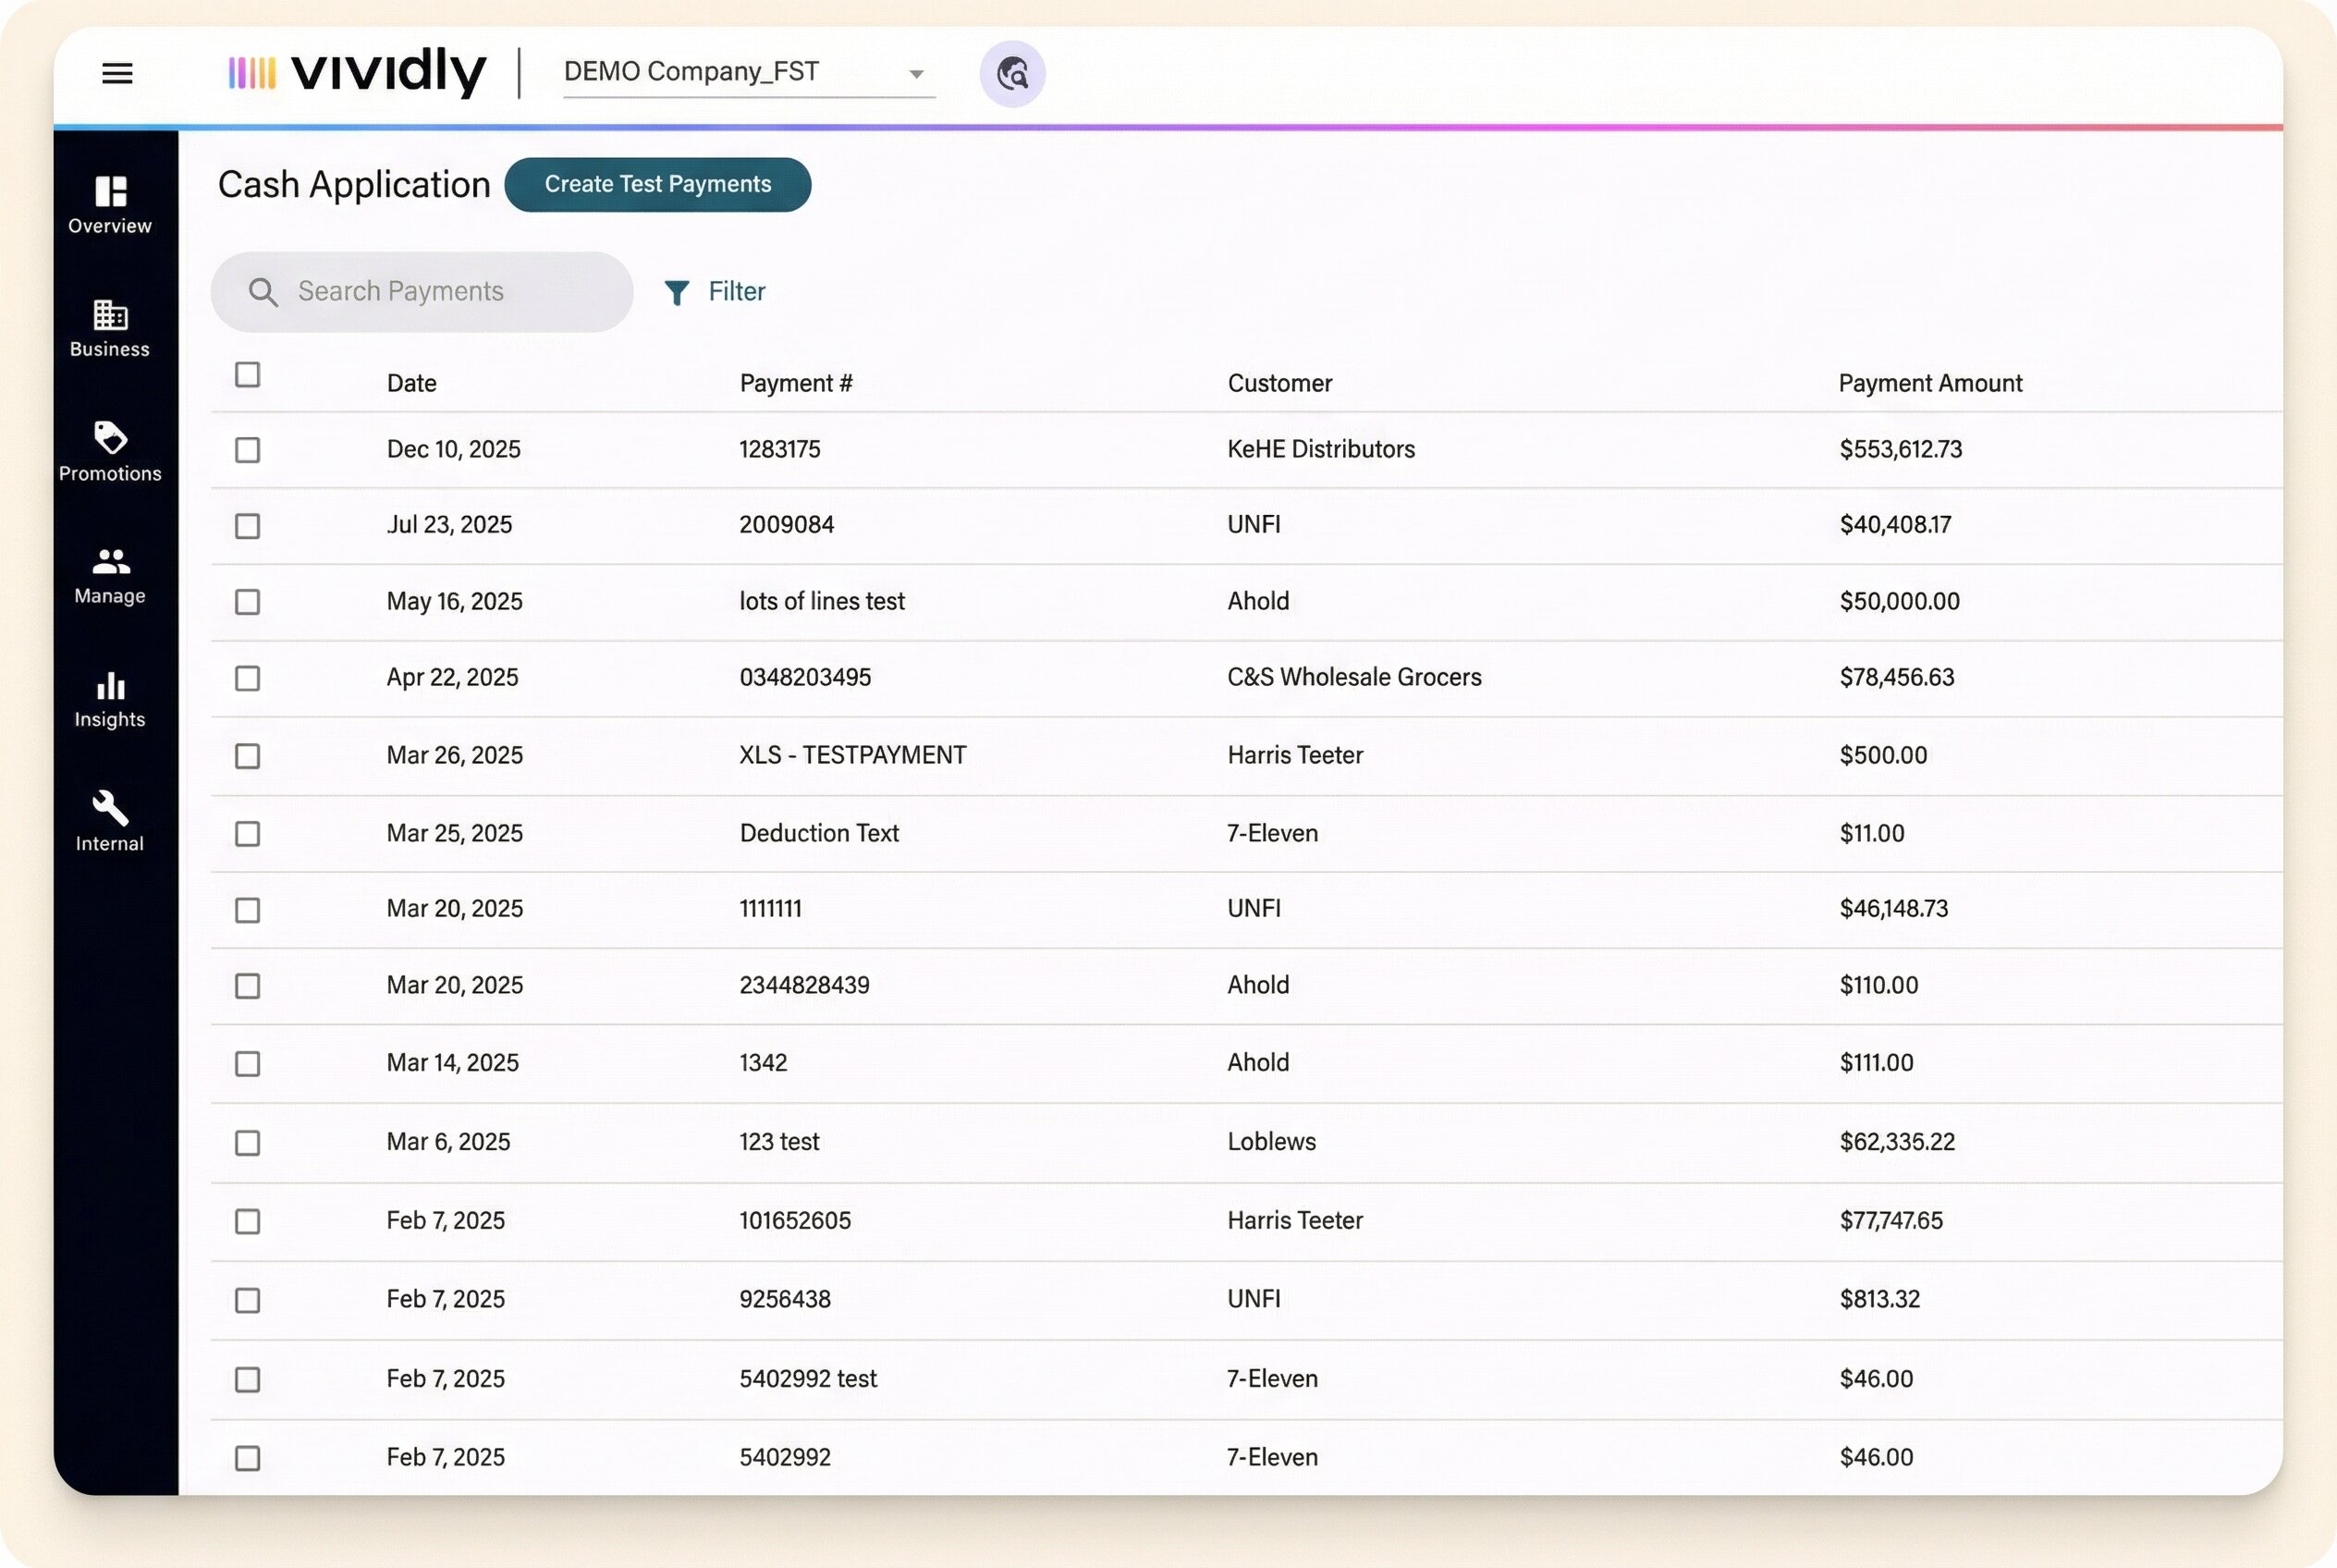Screen dimensions: 2337x1568
Task: Click the globe search icon in header
Action: pyautogui.click(x=1012, y=74)
